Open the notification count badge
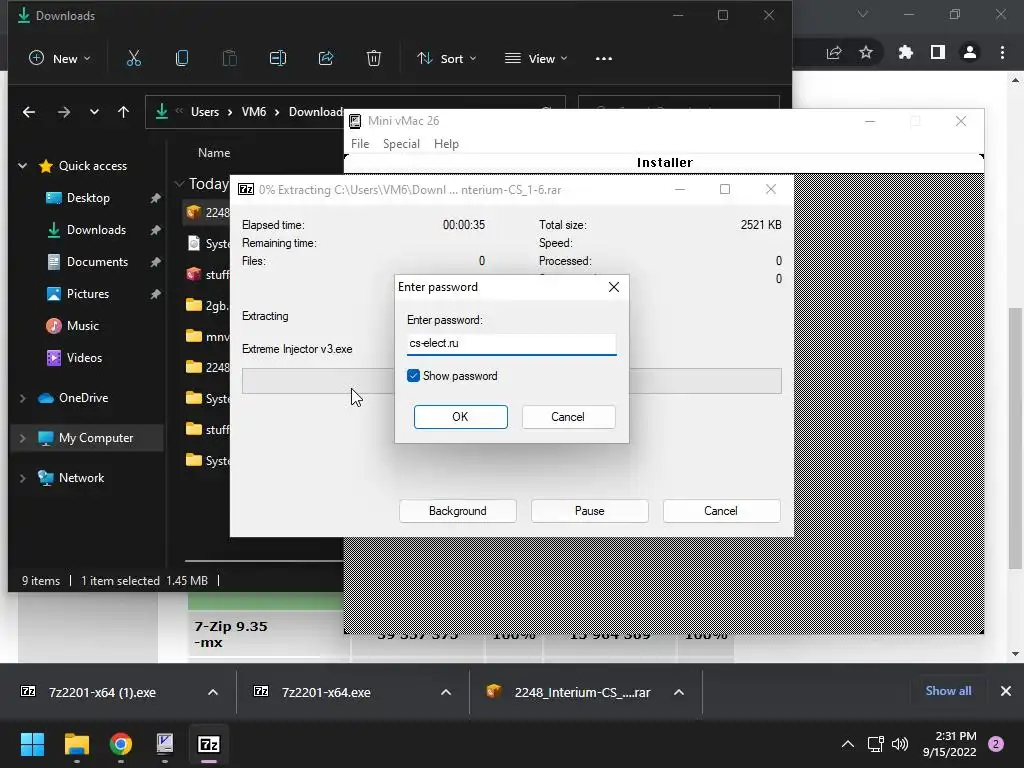Image resolution: width=1024 pixels, height=768 pixels. (x=996, y=744)
